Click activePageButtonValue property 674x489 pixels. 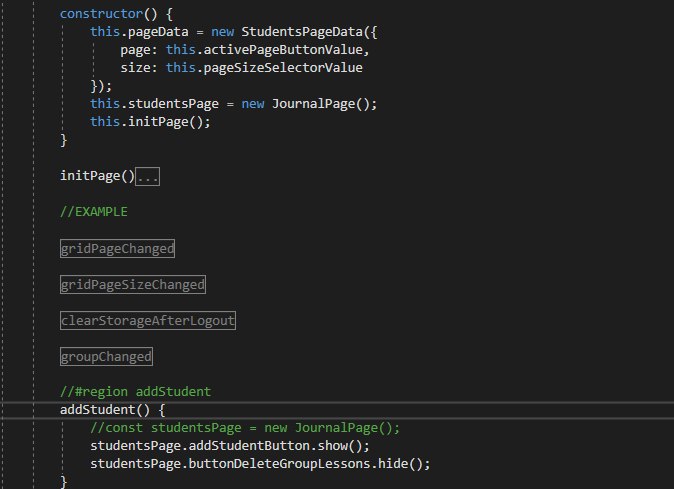(x=283, y=50)
